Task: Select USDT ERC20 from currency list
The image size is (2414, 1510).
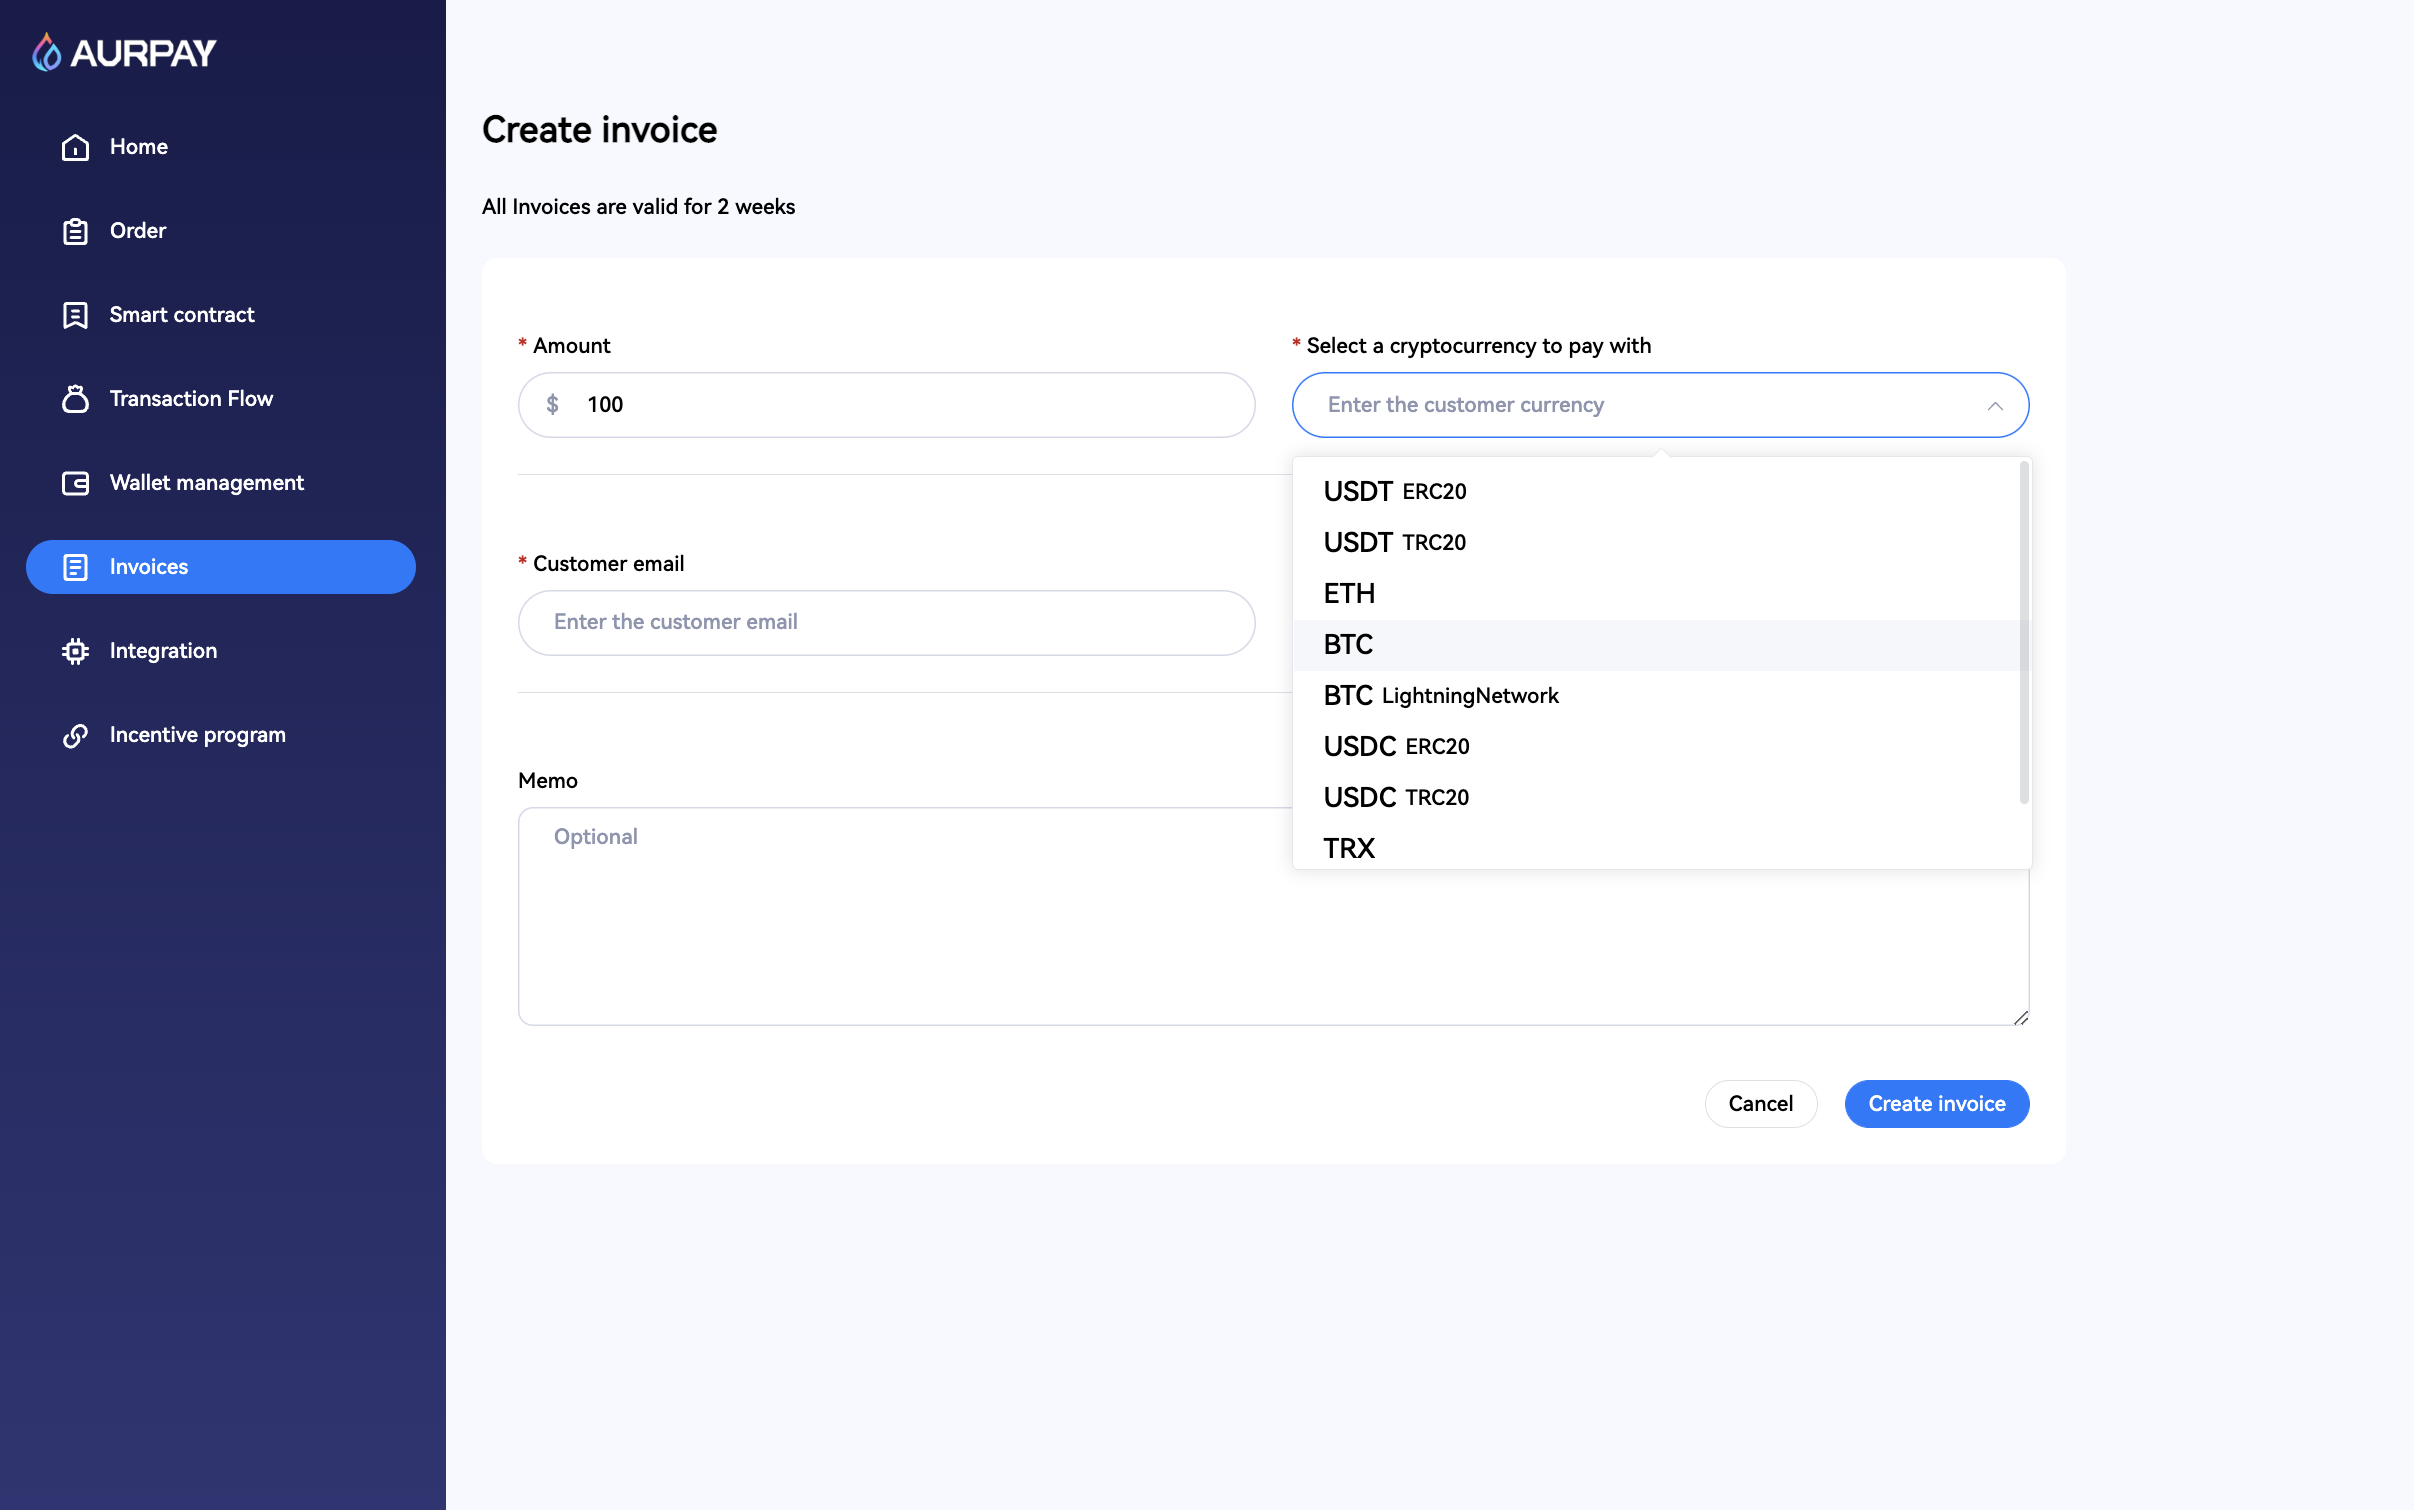Action: (x=1394, y=491)
